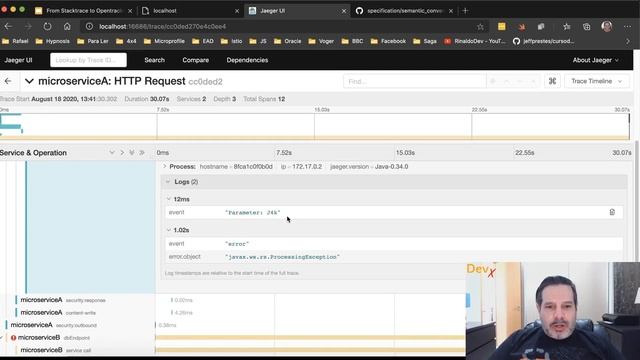
Task: Open the favorites list icon
Action: pos(567,27)
